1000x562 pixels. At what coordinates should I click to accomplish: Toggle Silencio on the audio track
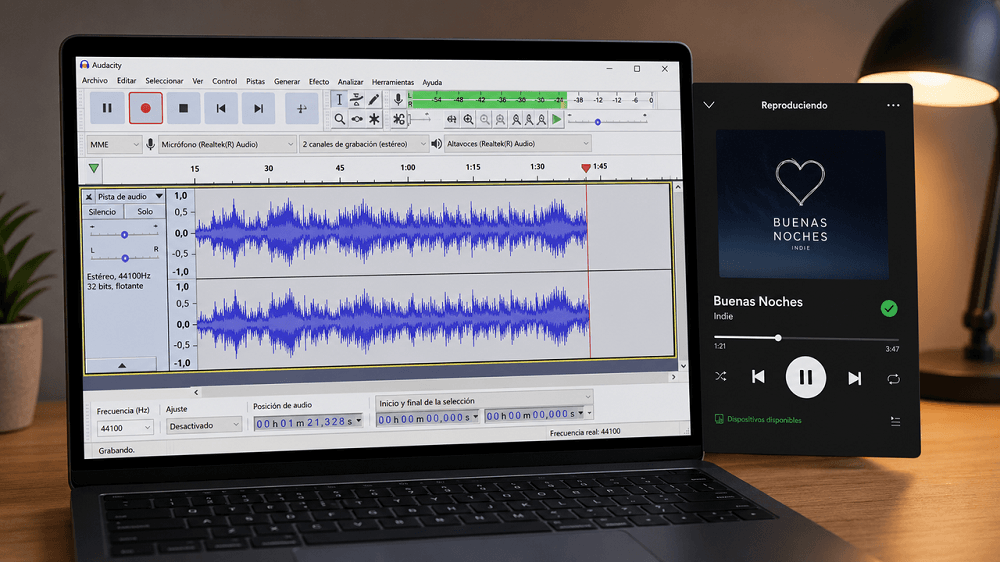(x=102, y=212)
